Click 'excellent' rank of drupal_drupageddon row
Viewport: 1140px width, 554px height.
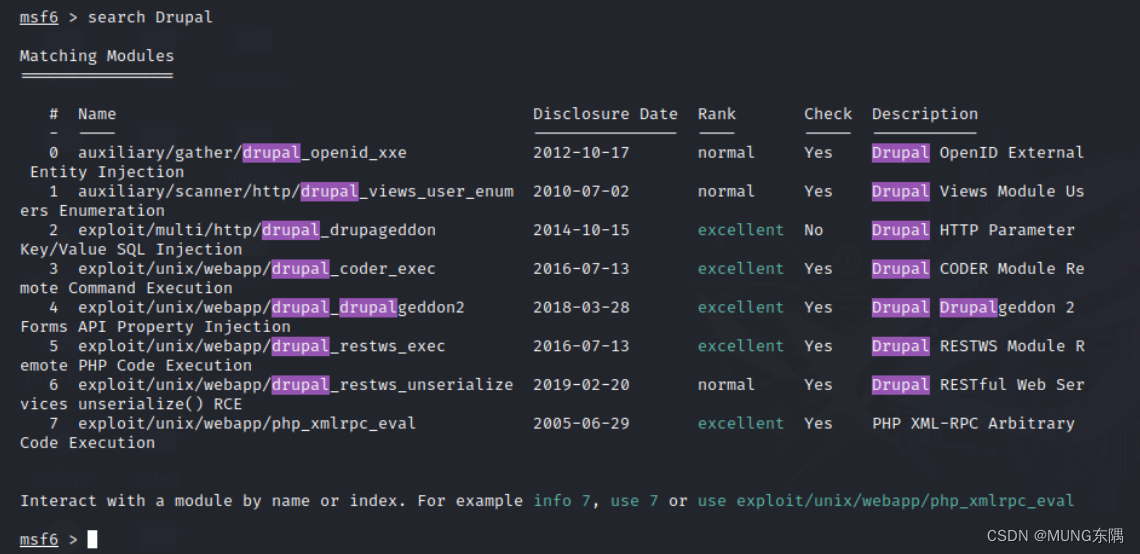[741, 230]
